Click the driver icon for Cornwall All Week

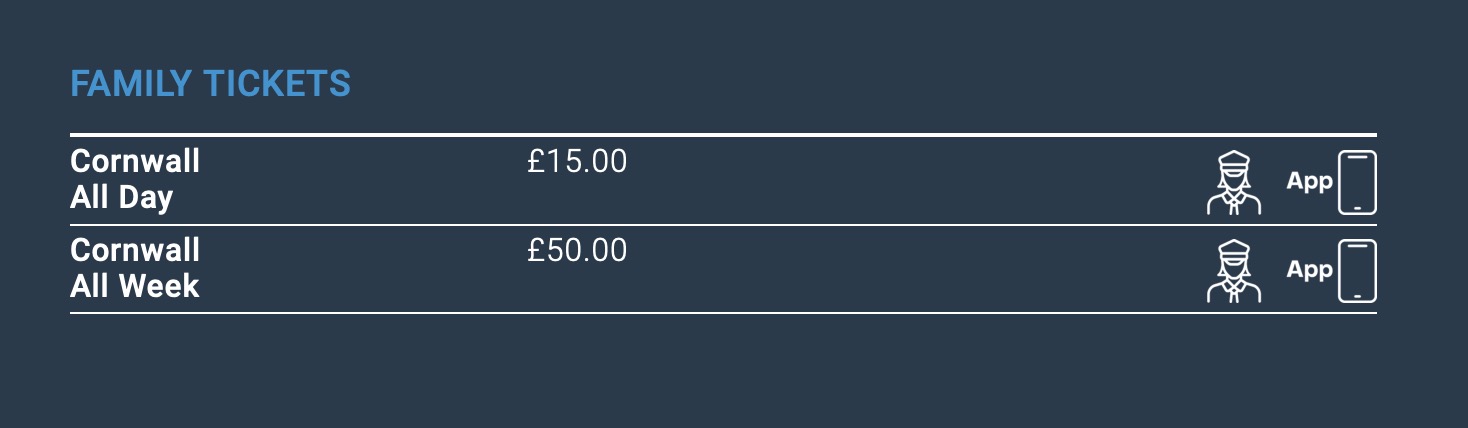1234,271
